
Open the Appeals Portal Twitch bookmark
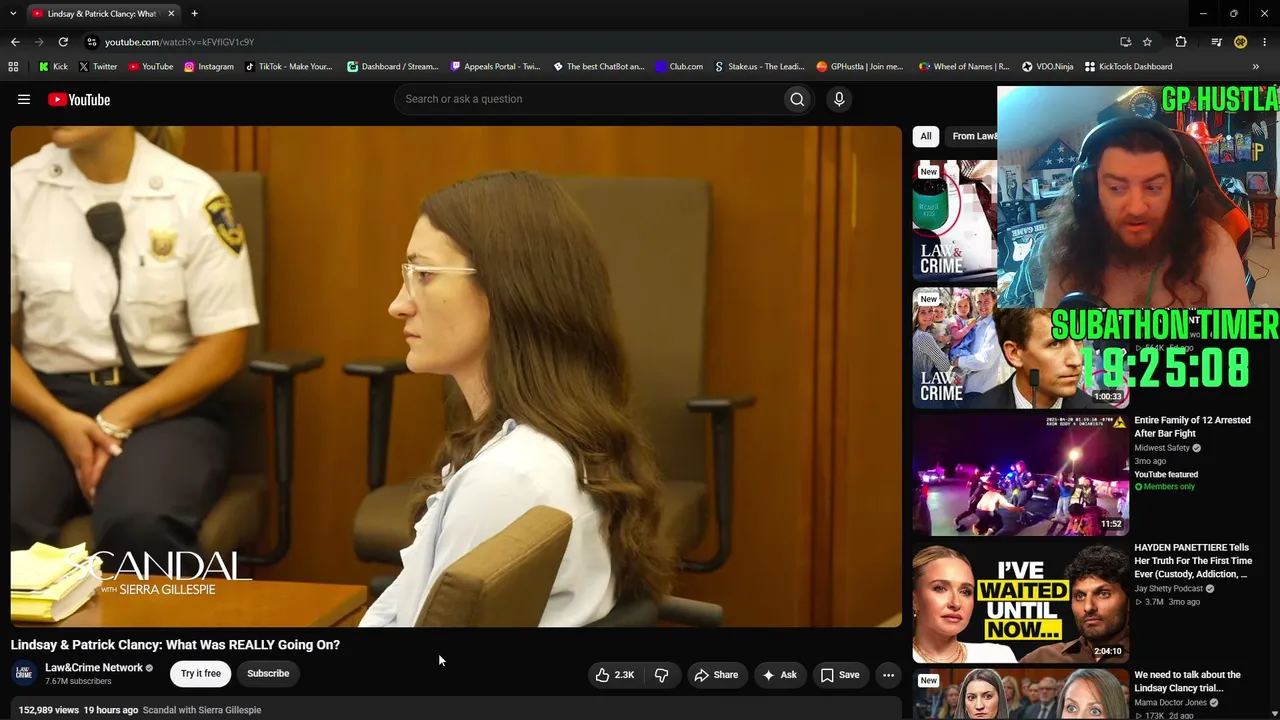pyautogui.click(x=495, y=67)
